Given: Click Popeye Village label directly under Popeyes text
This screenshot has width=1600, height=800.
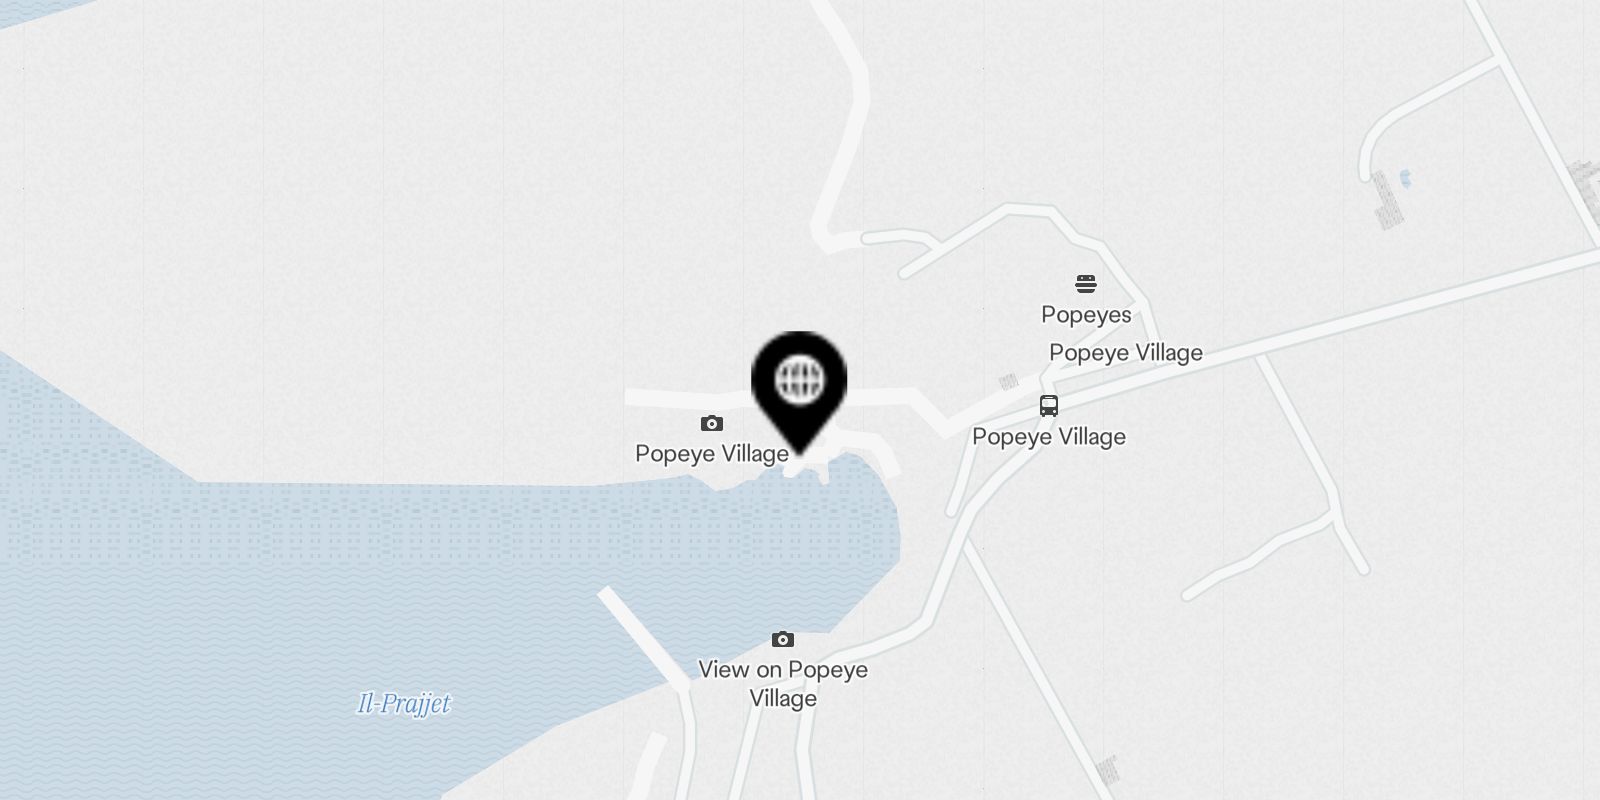Looking at the screenshot, I should tap(1126, 353).
